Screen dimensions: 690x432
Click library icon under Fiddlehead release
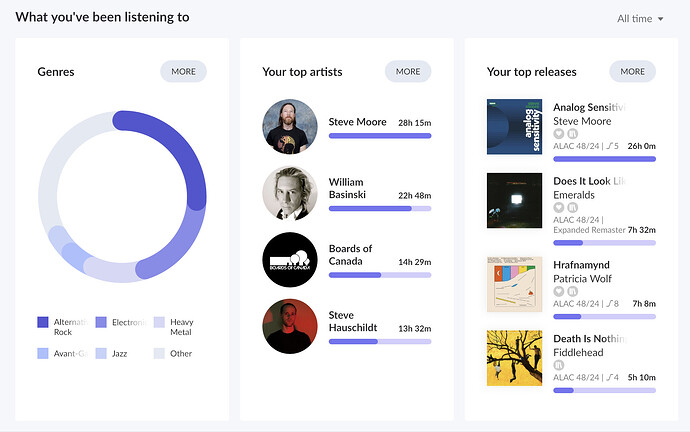[558, 365]
